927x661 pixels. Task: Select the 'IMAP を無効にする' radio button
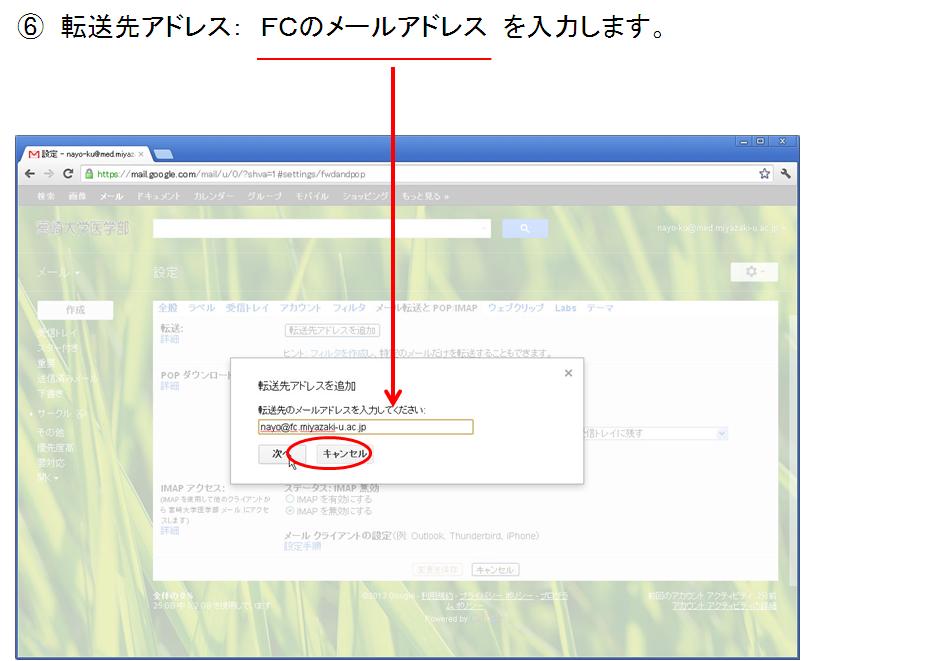(x=291, y=510)
